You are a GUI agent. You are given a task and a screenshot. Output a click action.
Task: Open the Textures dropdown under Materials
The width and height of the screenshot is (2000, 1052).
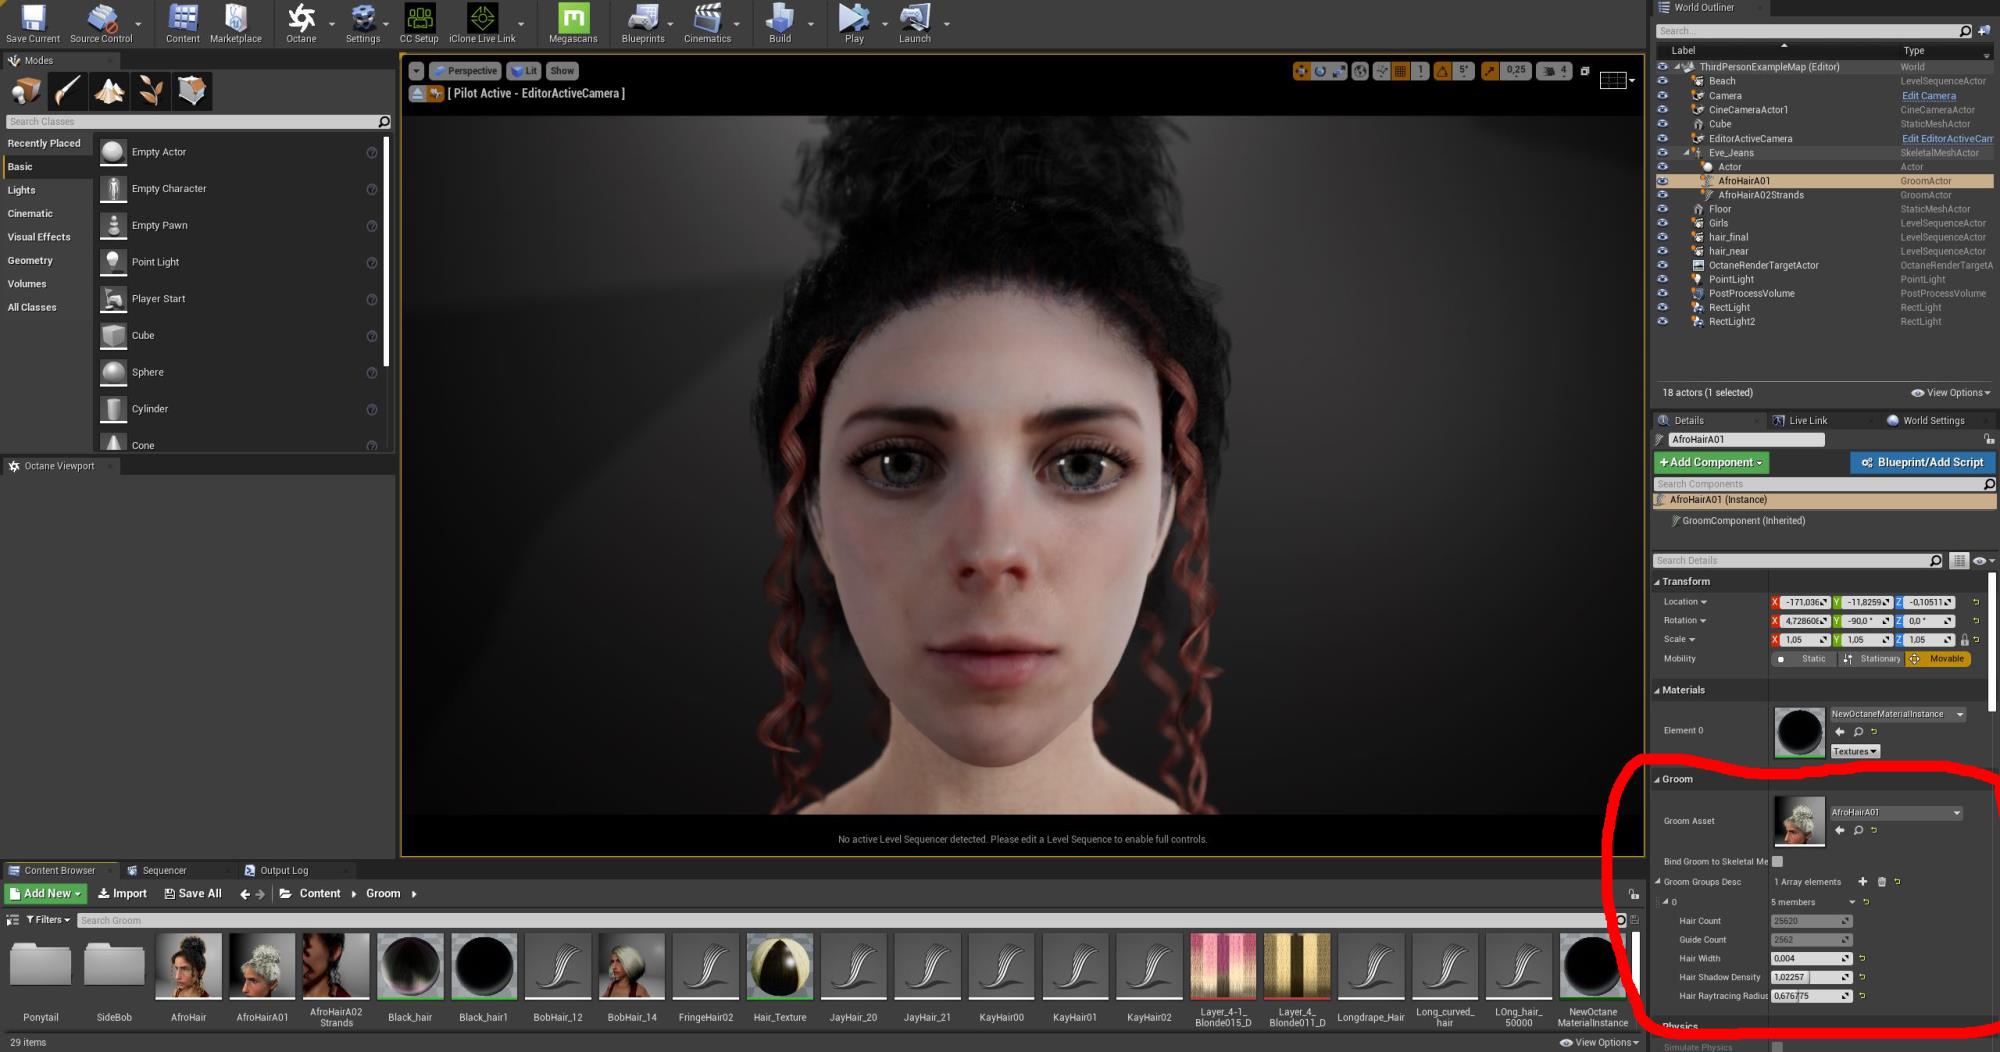tap(1855, 751)
